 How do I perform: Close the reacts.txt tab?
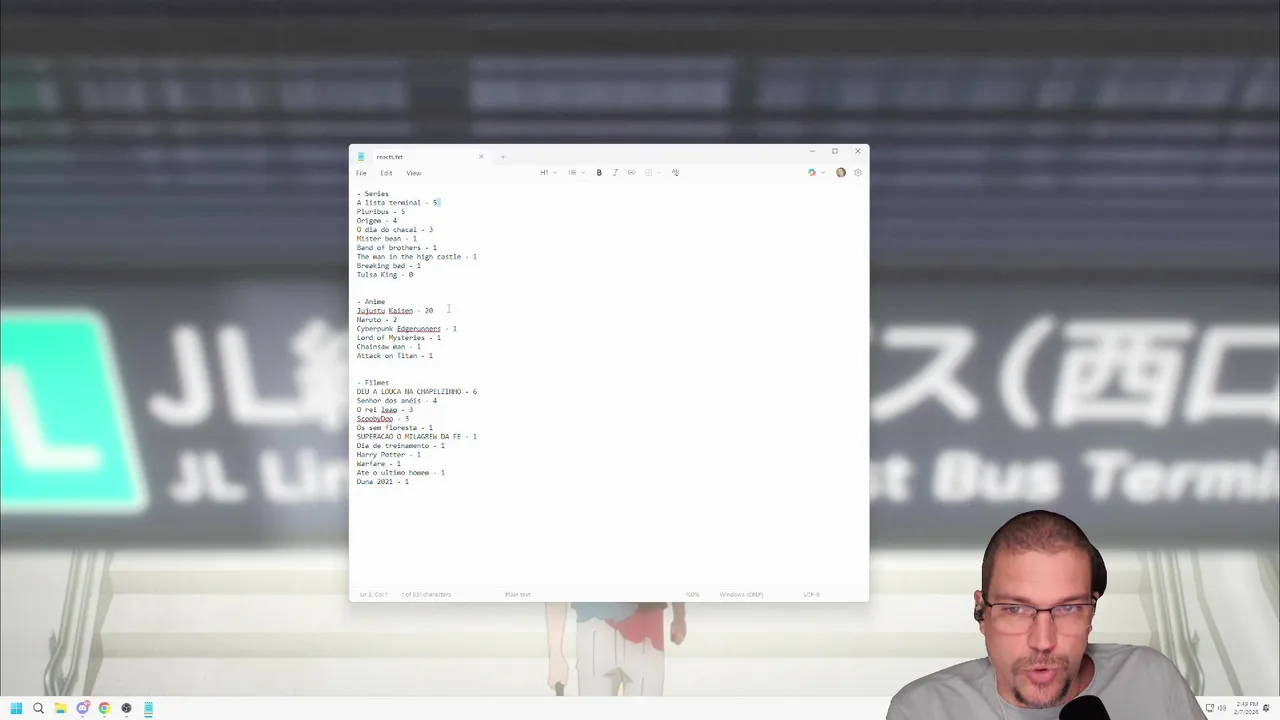[481, 156]
